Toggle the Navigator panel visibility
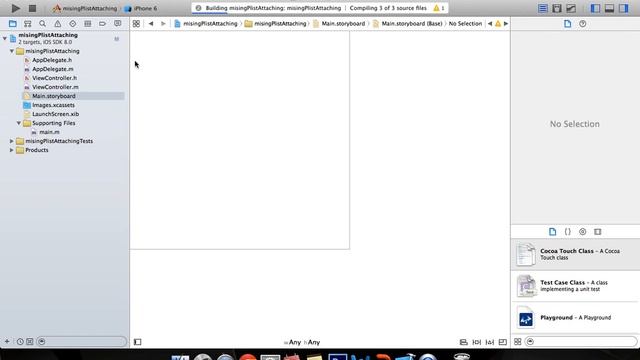This screenshot has height=360, width=640. tap(595, 8)
